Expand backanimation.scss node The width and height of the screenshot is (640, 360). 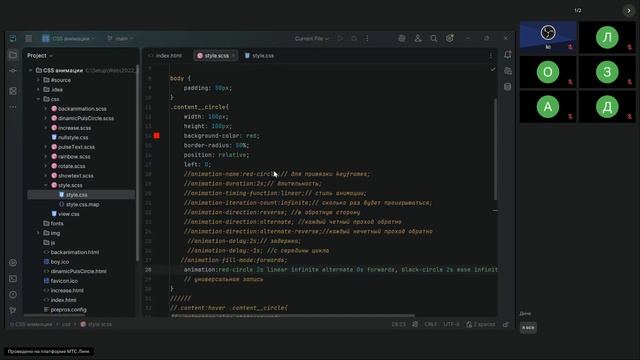click(x=46, y=109)
